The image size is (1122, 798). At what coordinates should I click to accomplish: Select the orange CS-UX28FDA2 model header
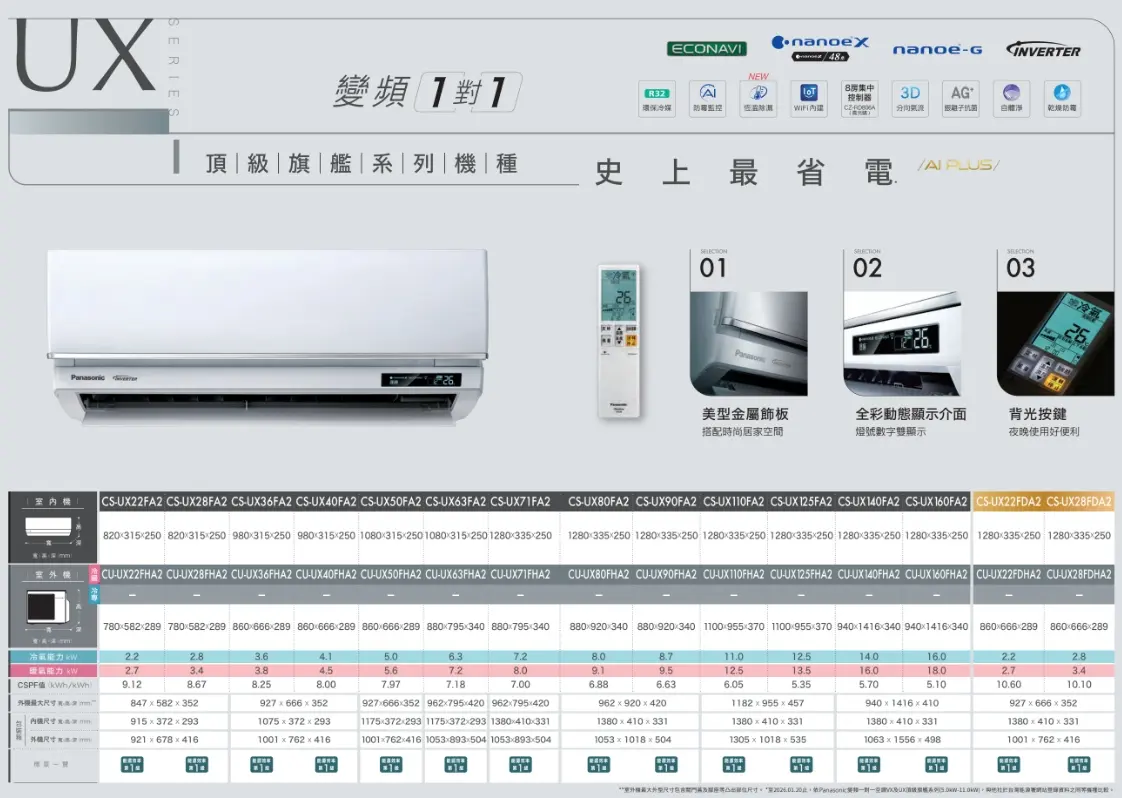[x=1080, y=500]
